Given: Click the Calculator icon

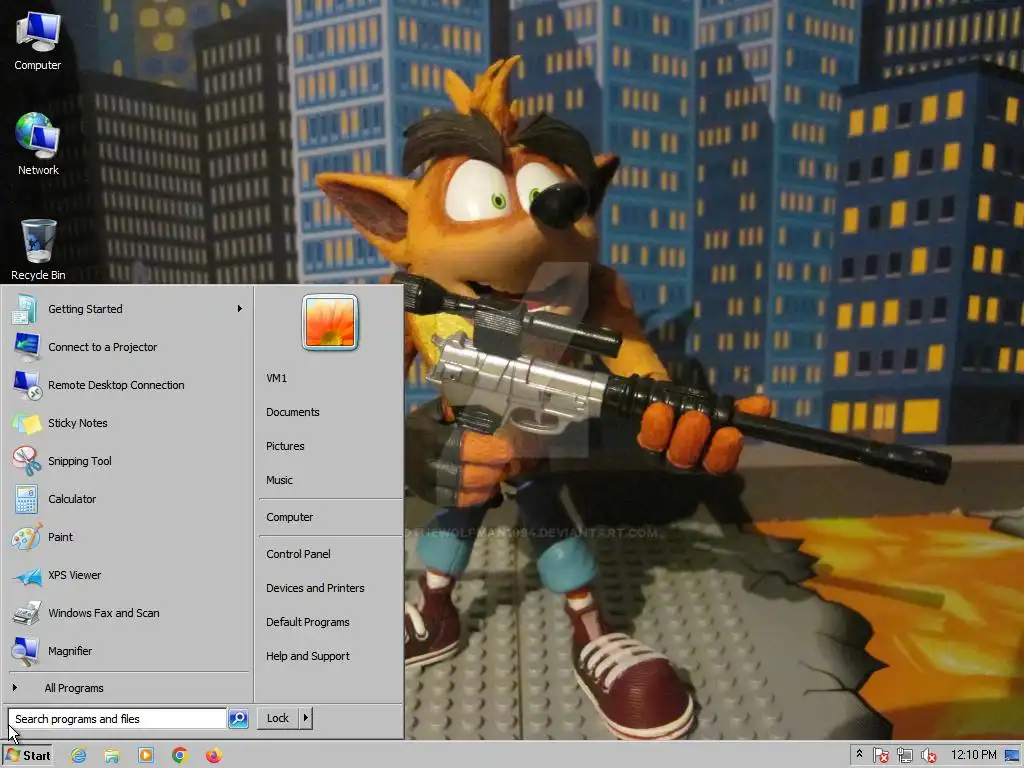Looking at the screenshot, I should pos(25,499).
